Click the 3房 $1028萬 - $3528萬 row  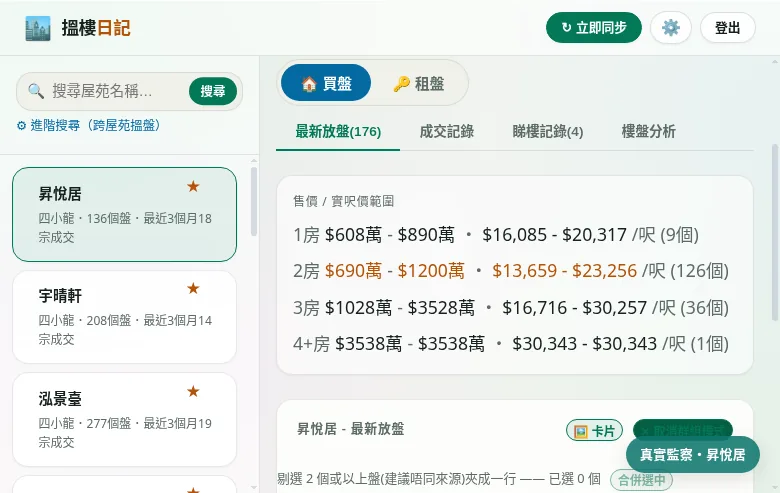(511, 308)
